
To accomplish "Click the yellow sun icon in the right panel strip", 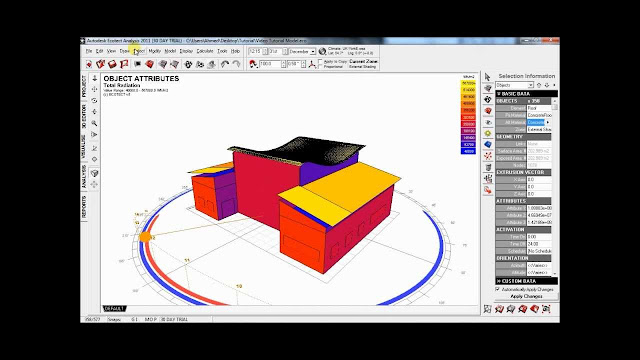I will coord(487,133).
